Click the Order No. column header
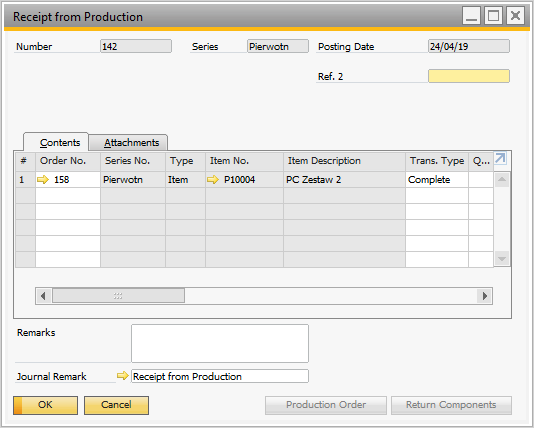534x428 pixels. 68,161
